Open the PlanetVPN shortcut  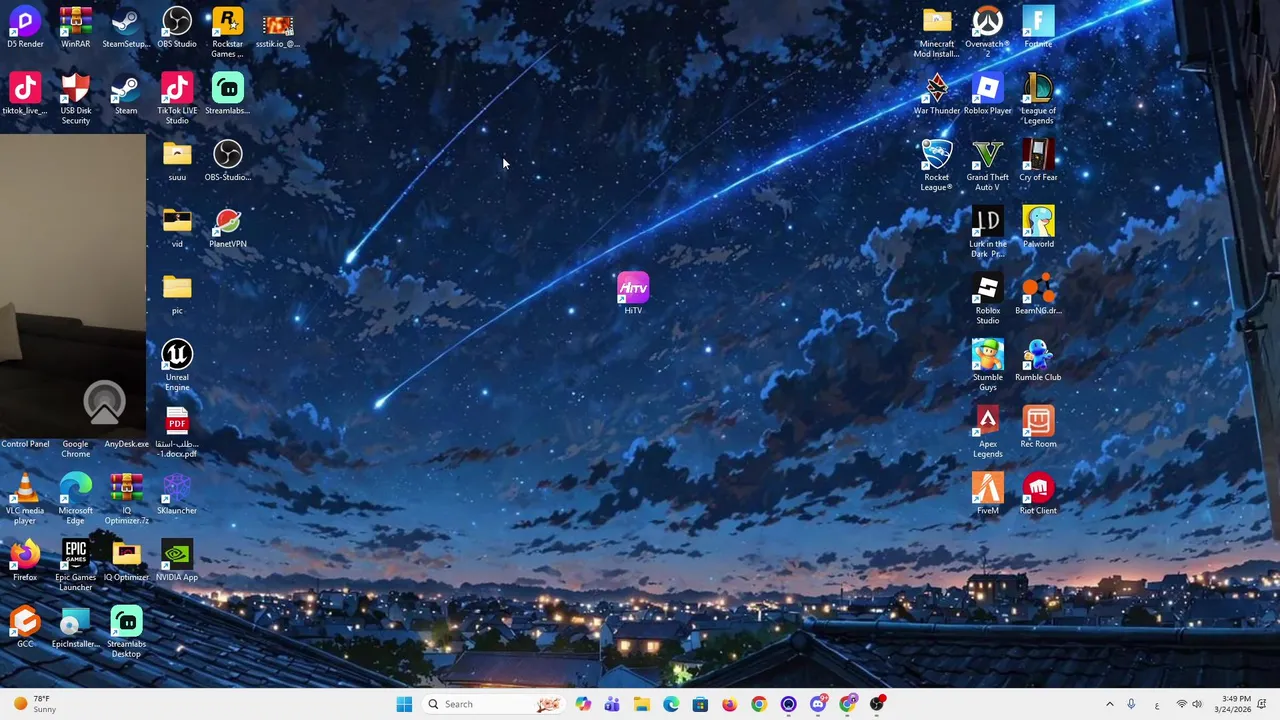tap(228, 228)
